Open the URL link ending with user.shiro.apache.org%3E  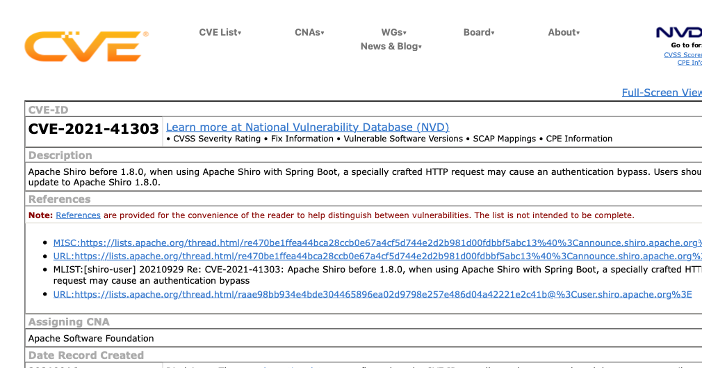click(x=372, y=295)
